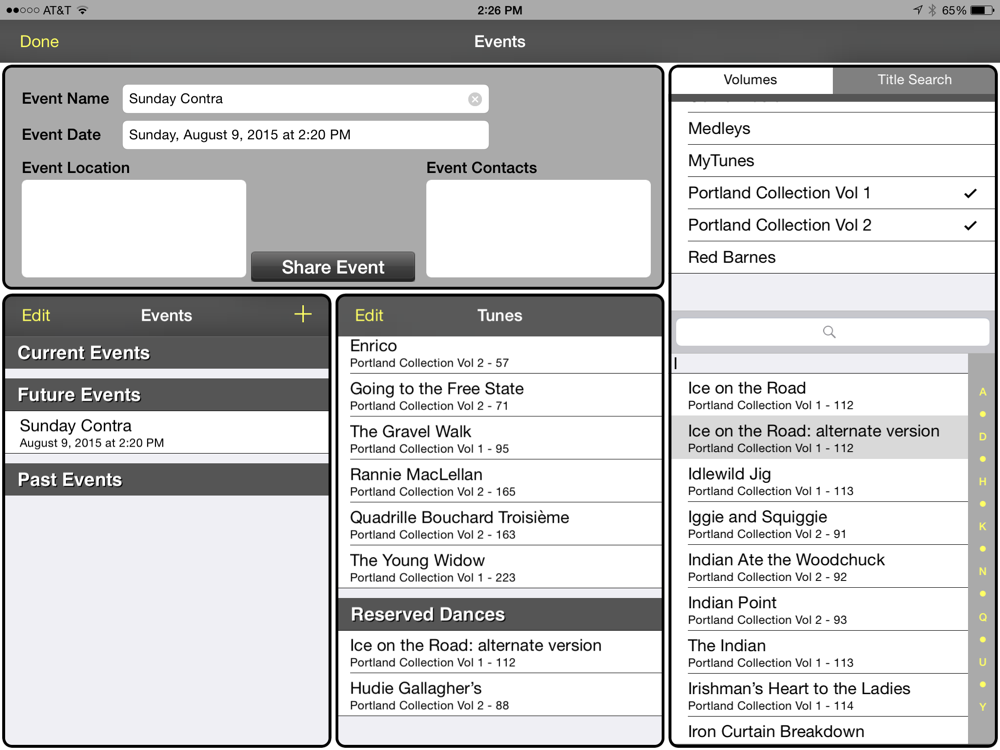
Task: Jump to letter U in the index bar
Action: (x=983, y=662)
